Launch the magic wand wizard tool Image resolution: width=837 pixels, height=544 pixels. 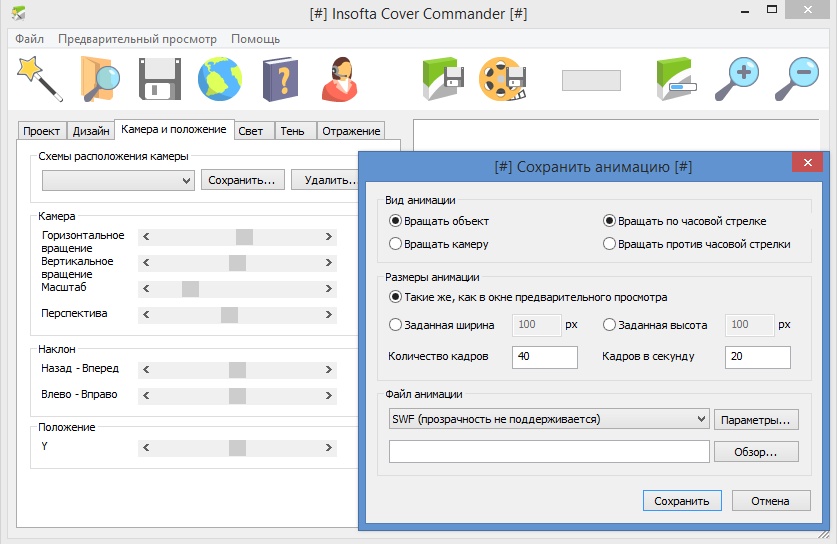tap(40, 79)
